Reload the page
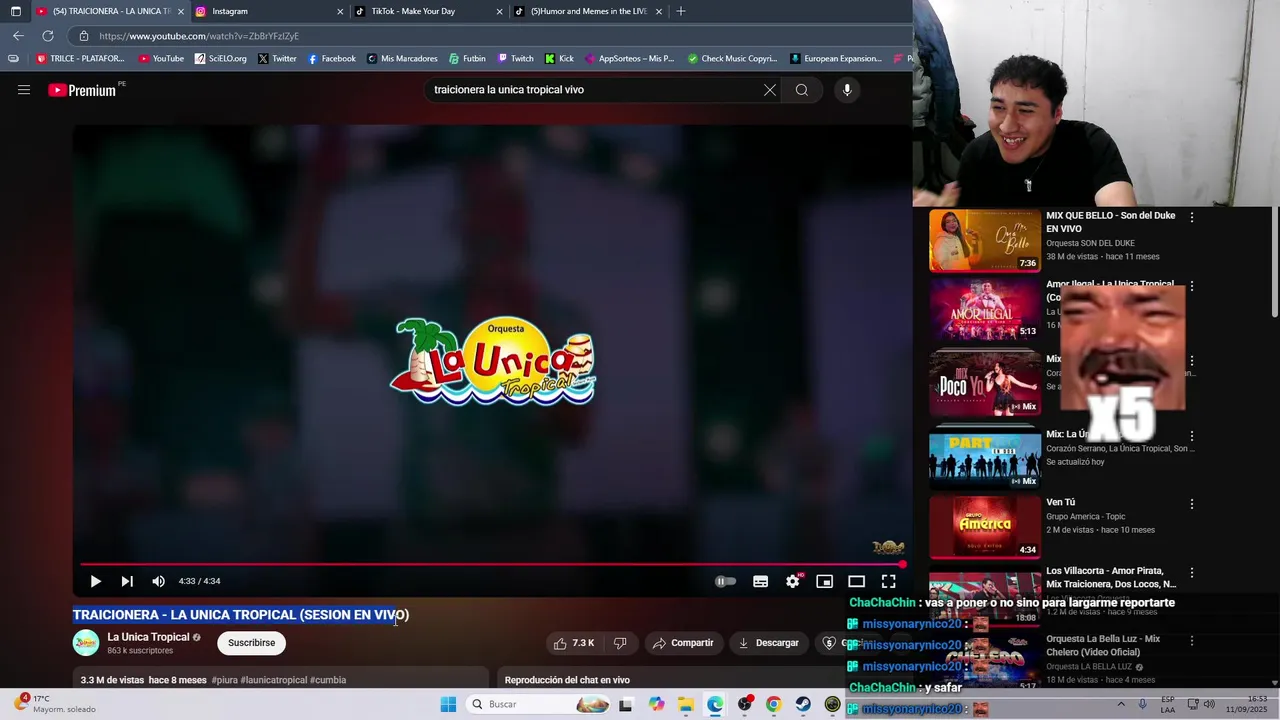Viewport: 1280px width, 720px height. click(x=47, y=36)
